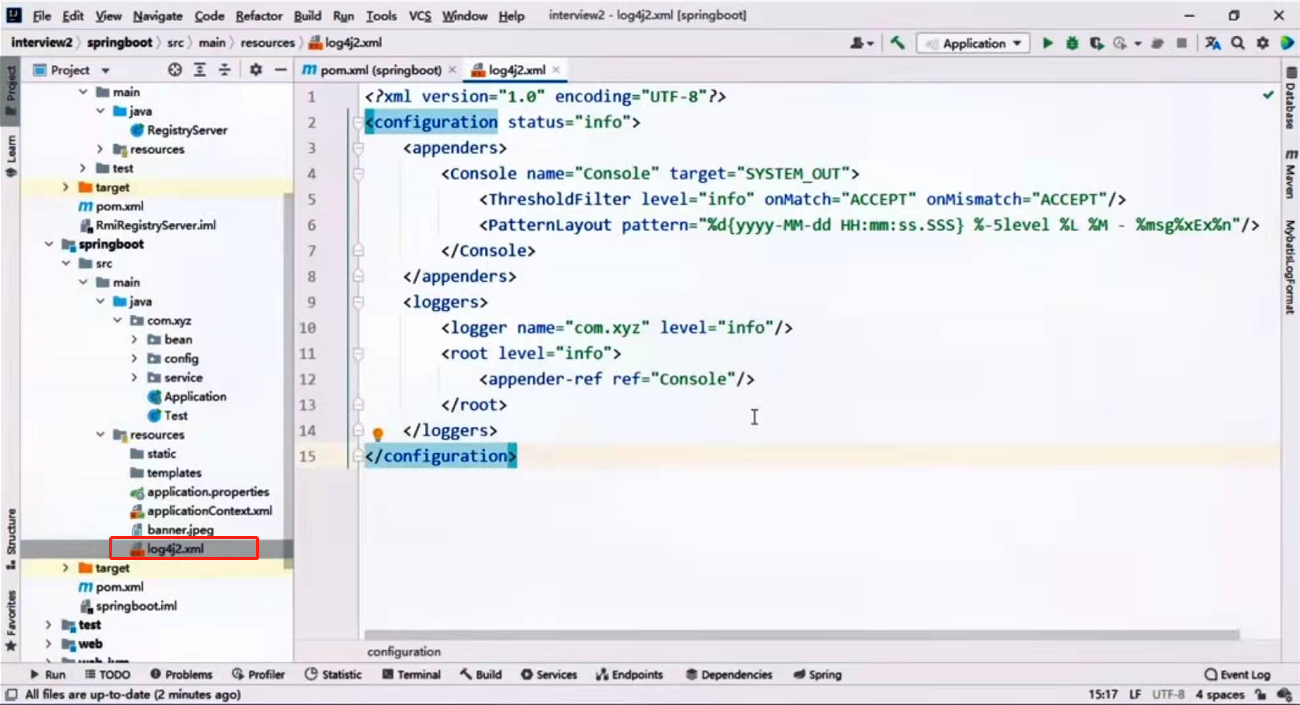Viewport: 1300px width, 705px height.
Task: Collapse all in Project panel
Action: click(x=225, y=70)
